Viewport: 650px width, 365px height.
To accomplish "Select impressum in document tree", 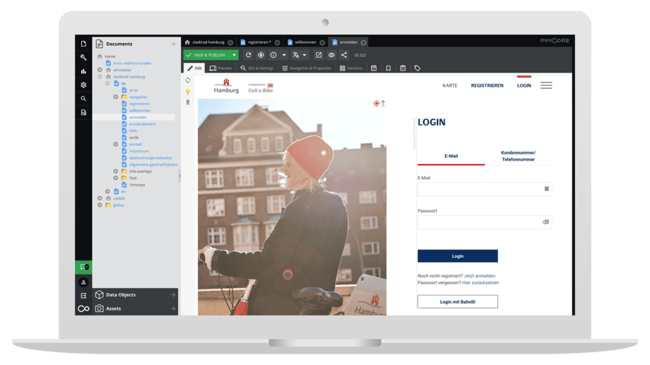I will tap(139, 151).
